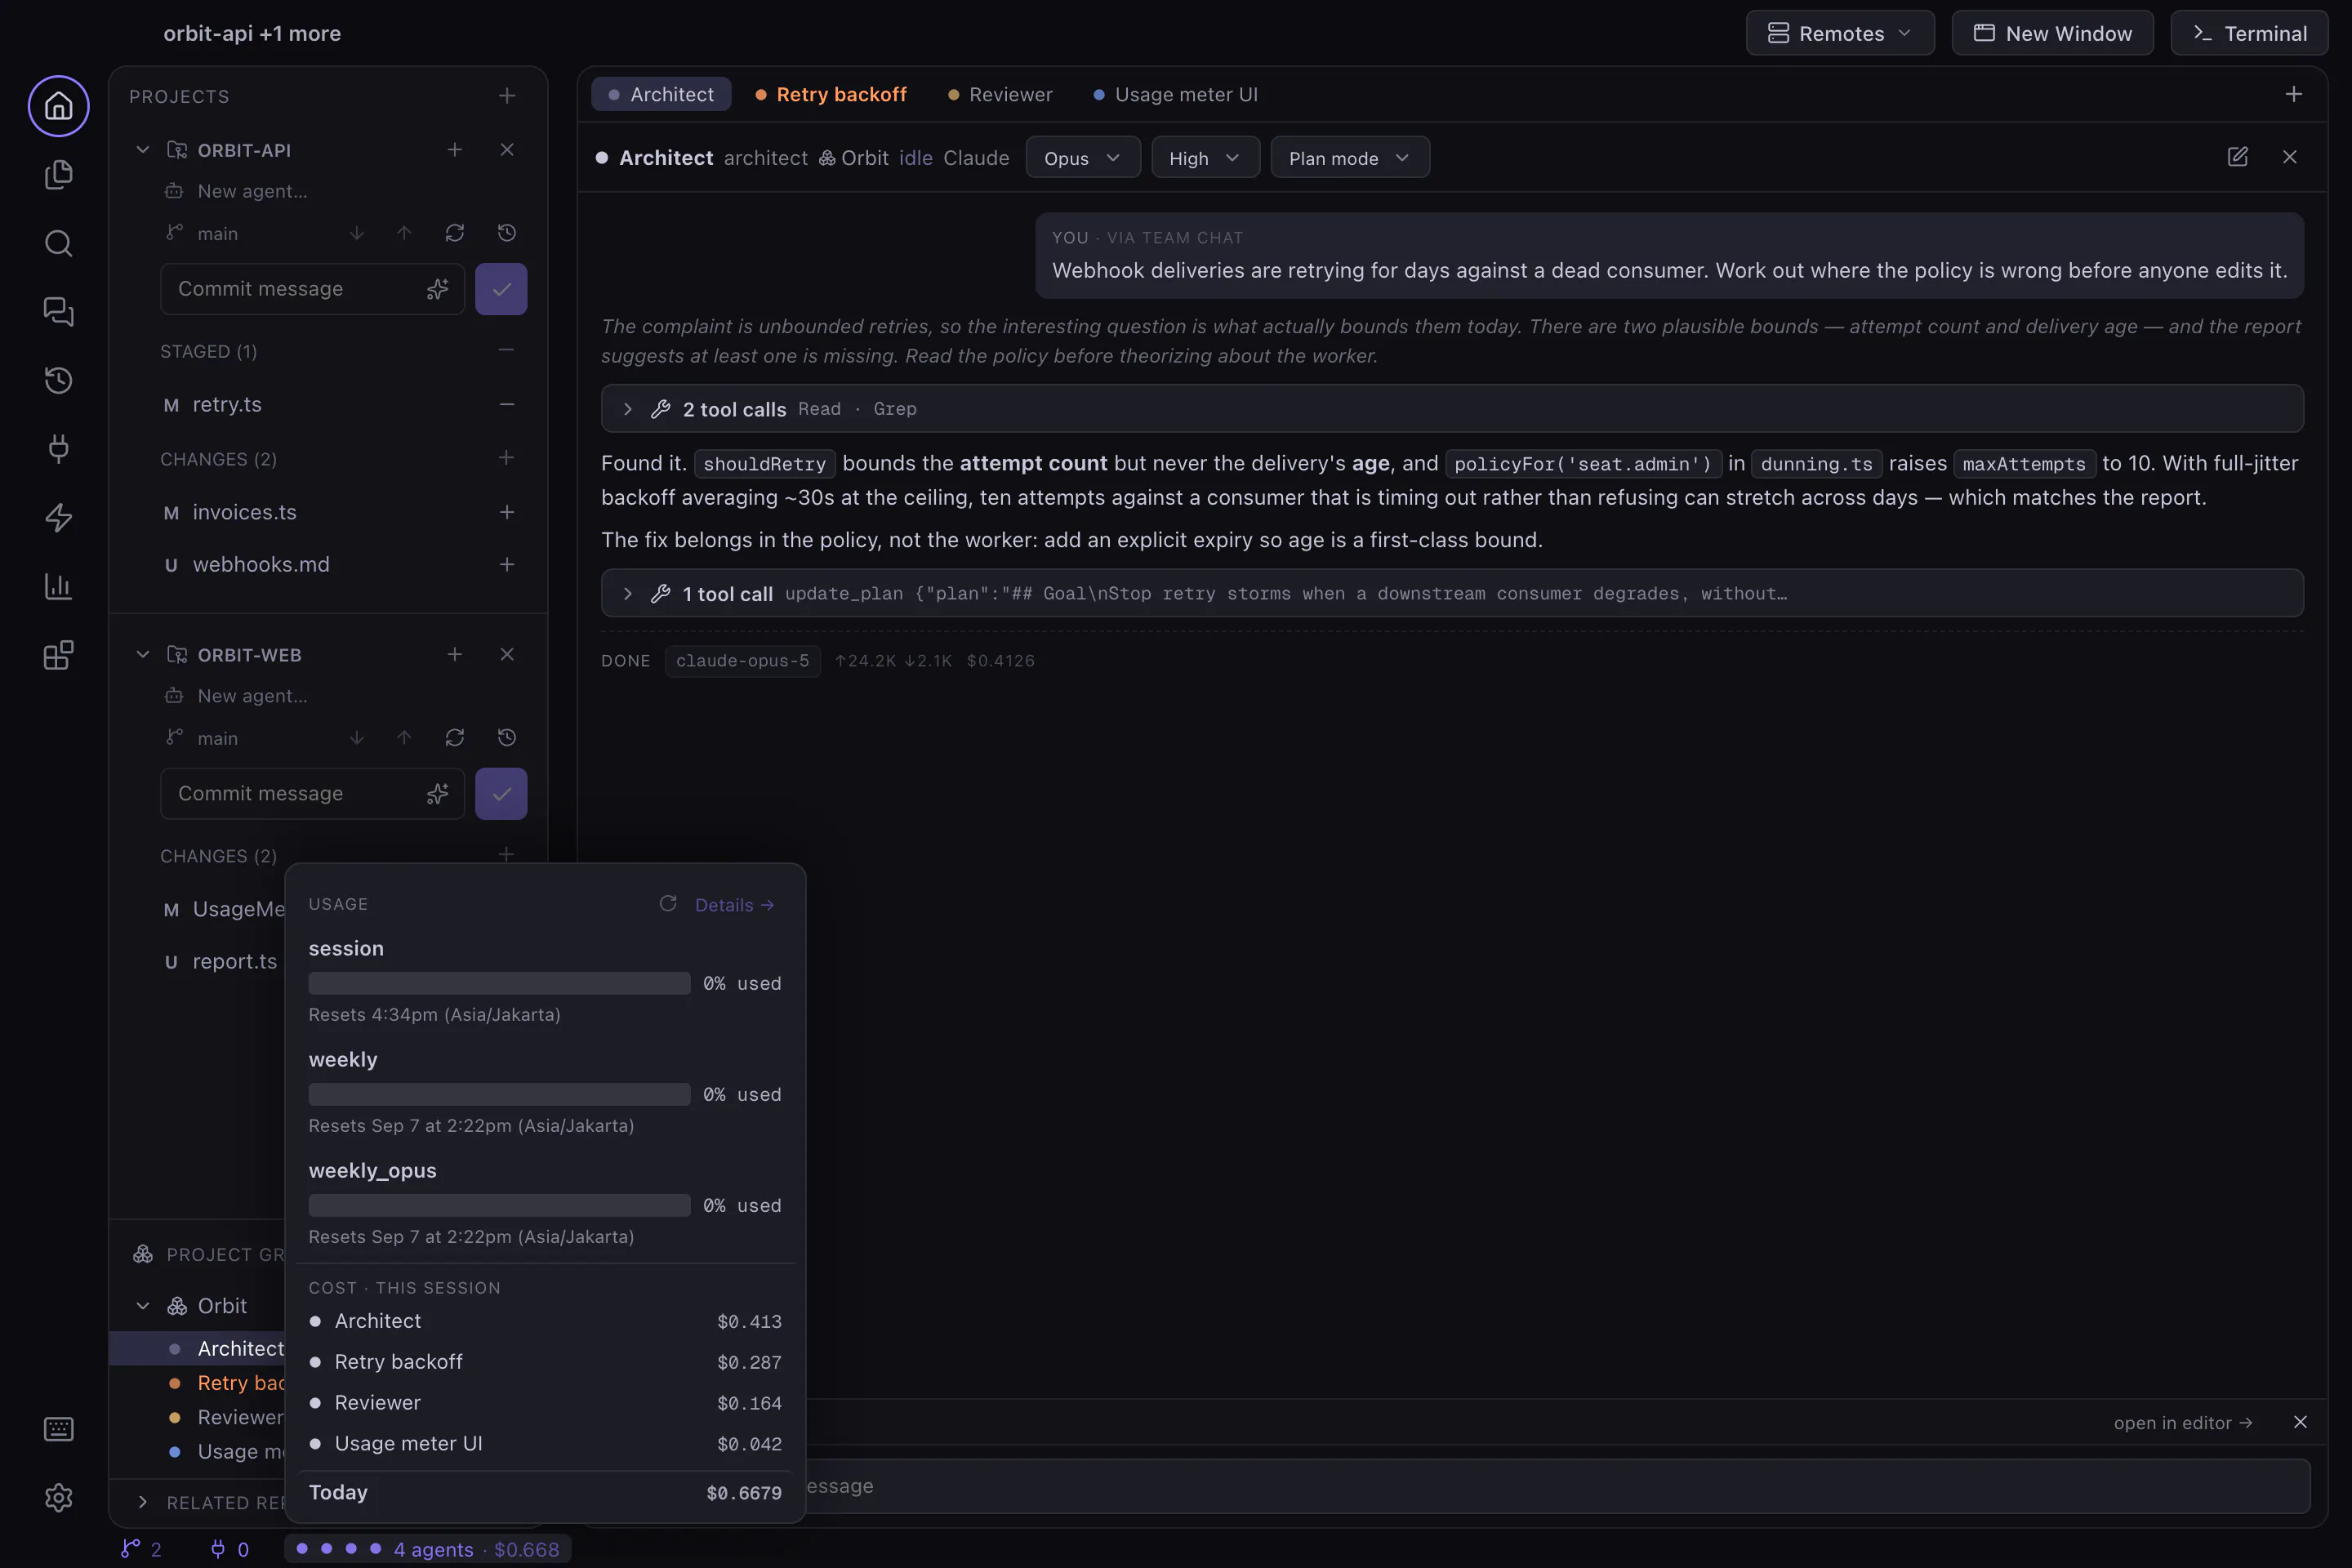Open the Remotes dropdown
Image resolution: width=2352 pixels, height=1568 pixels.
(1840, 33)
